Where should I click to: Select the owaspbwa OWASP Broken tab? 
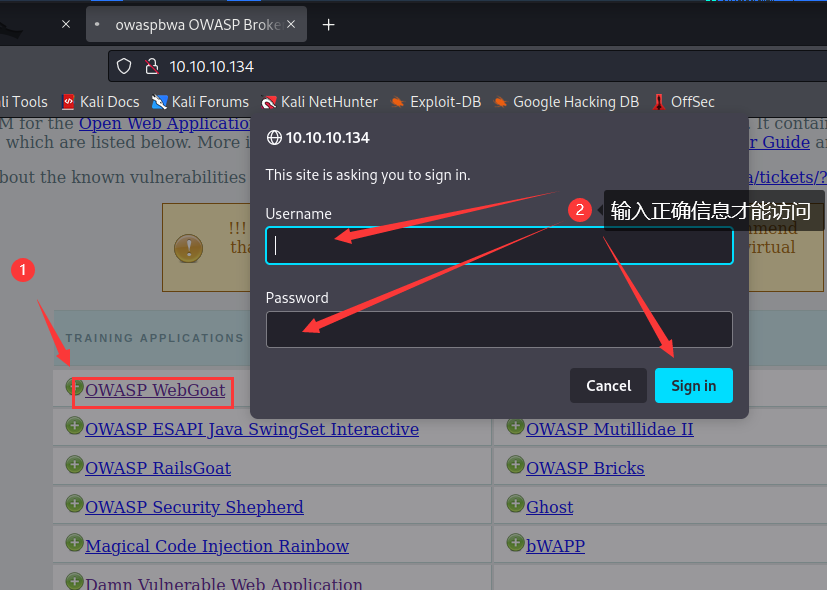[x=196, y=24]
